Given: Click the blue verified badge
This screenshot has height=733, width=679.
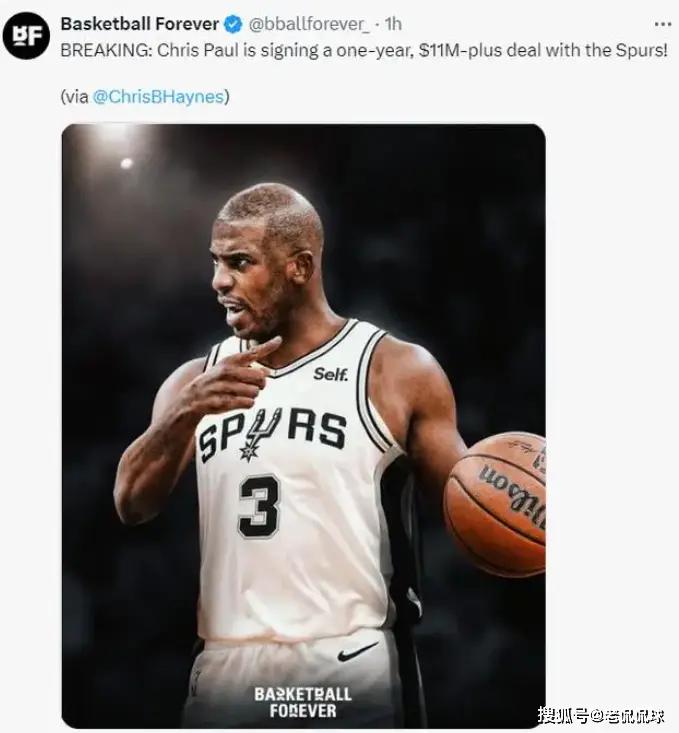Looking at the screenshot, I should point(233,24).
